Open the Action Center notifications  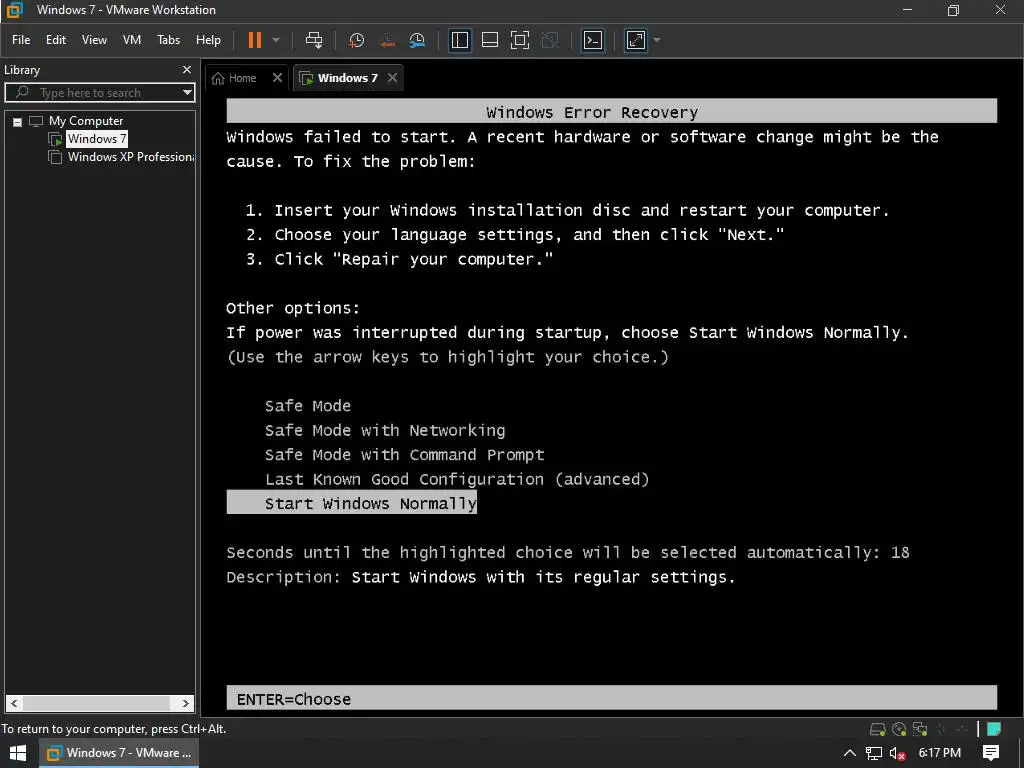[x=991, y=753]
